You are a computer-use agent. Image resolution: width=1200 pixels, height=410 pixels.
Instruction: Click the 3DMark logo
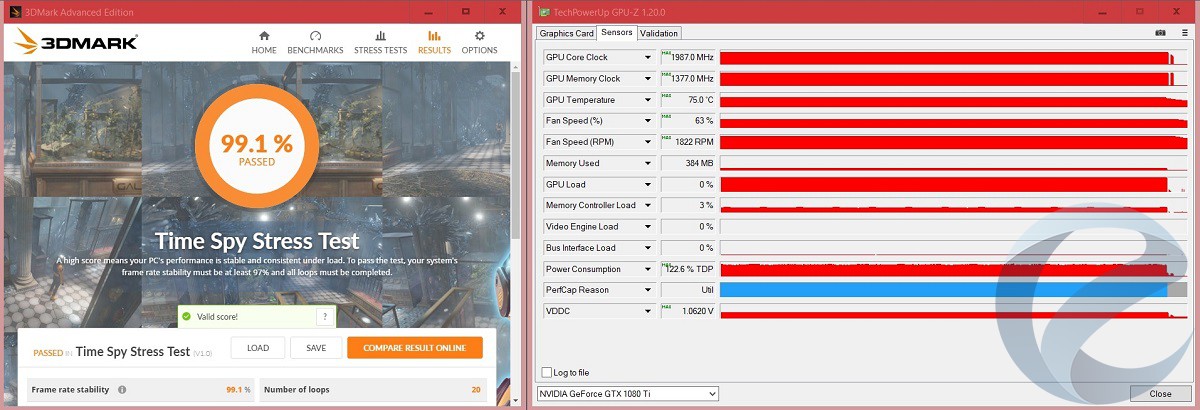(x=75, y=42)
